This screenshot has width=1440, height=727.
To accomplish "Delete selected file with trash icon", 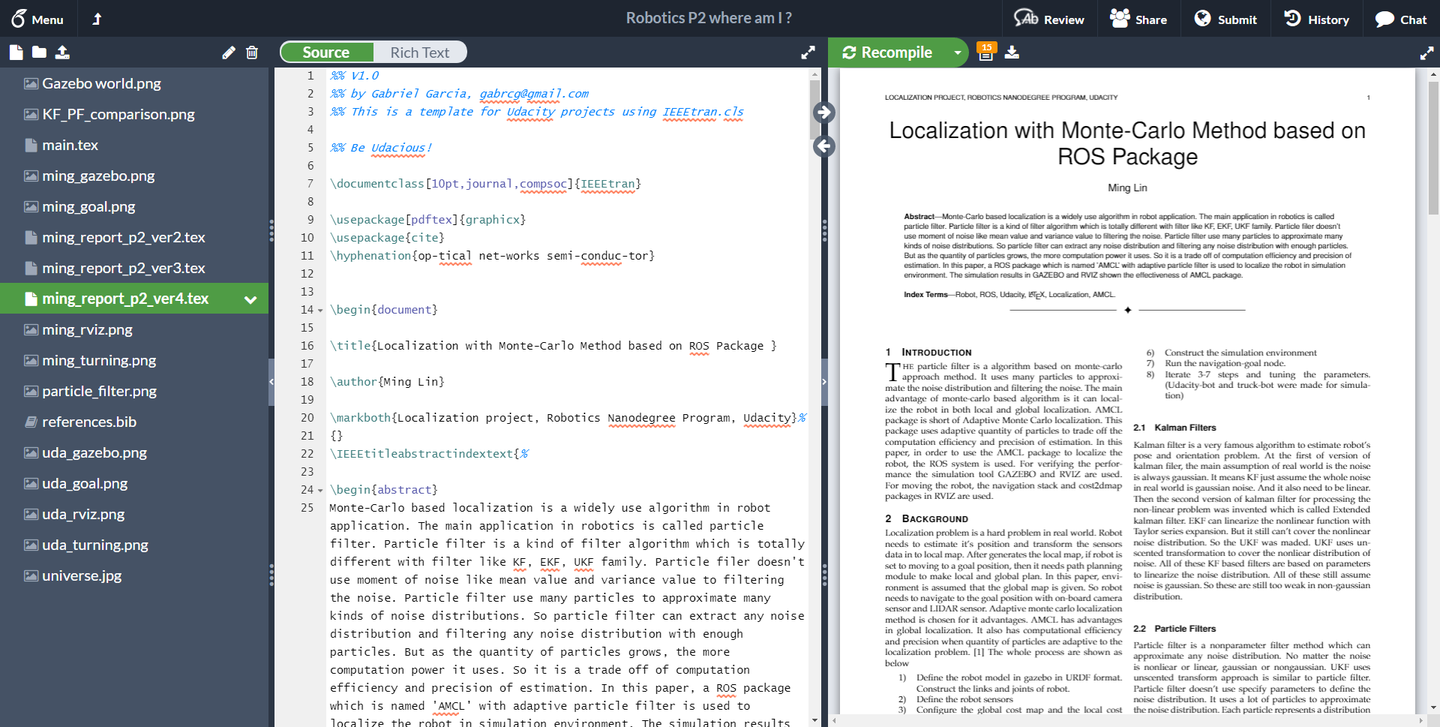I will point(252,53).
